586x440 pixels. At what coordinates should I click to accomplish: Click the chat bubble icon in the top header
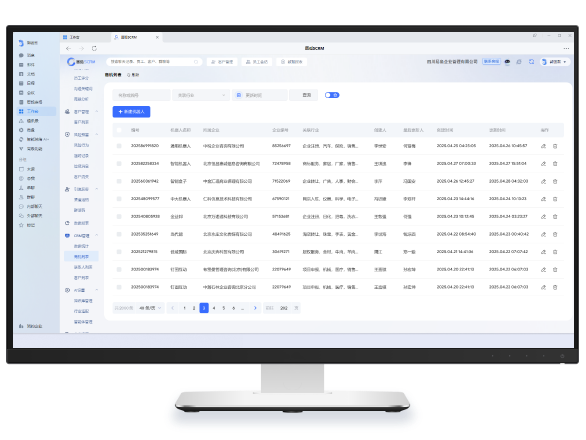pyautogui.click(x=507, y=62)
